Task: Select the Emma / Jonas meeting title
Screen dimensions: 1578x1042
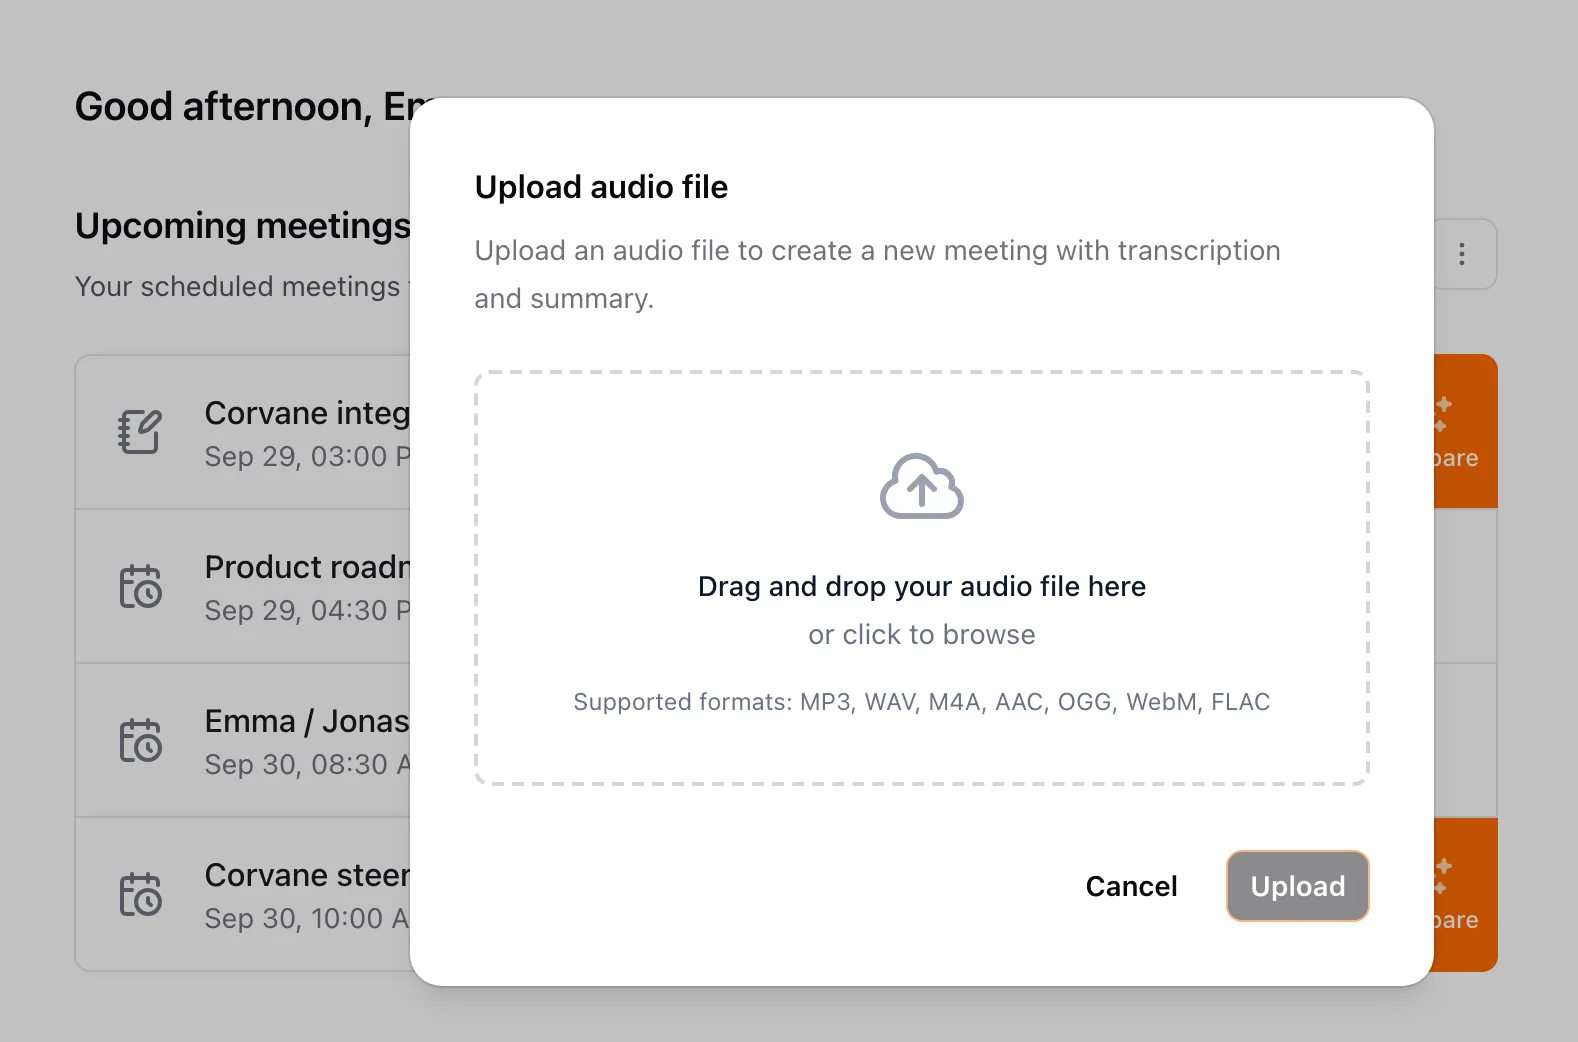Action: pos(307,721)
